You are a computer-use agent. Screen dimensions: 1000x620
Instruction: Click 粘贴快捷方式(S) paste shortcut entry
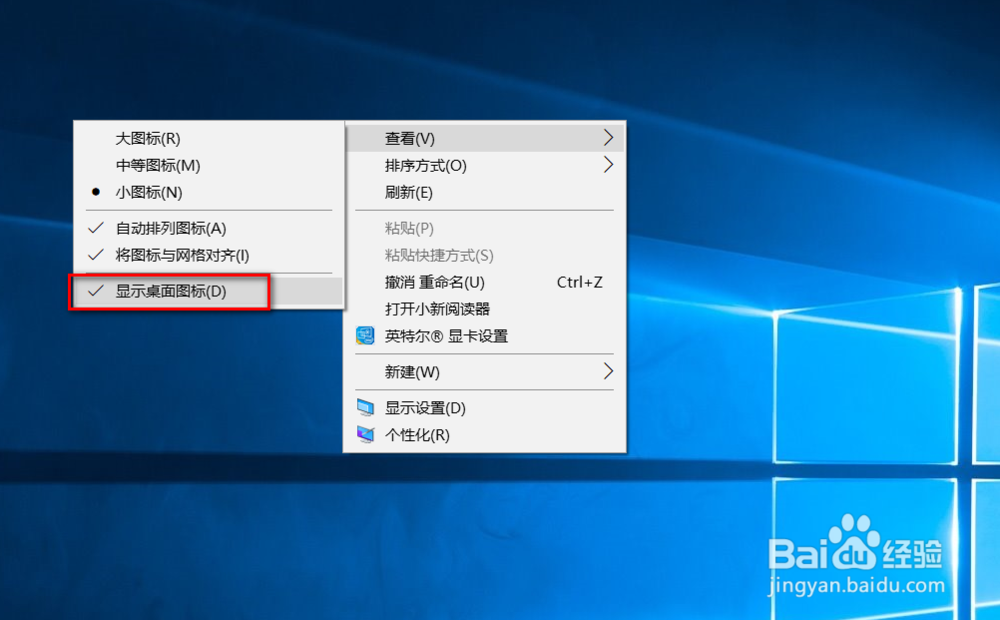coord(484,255)
